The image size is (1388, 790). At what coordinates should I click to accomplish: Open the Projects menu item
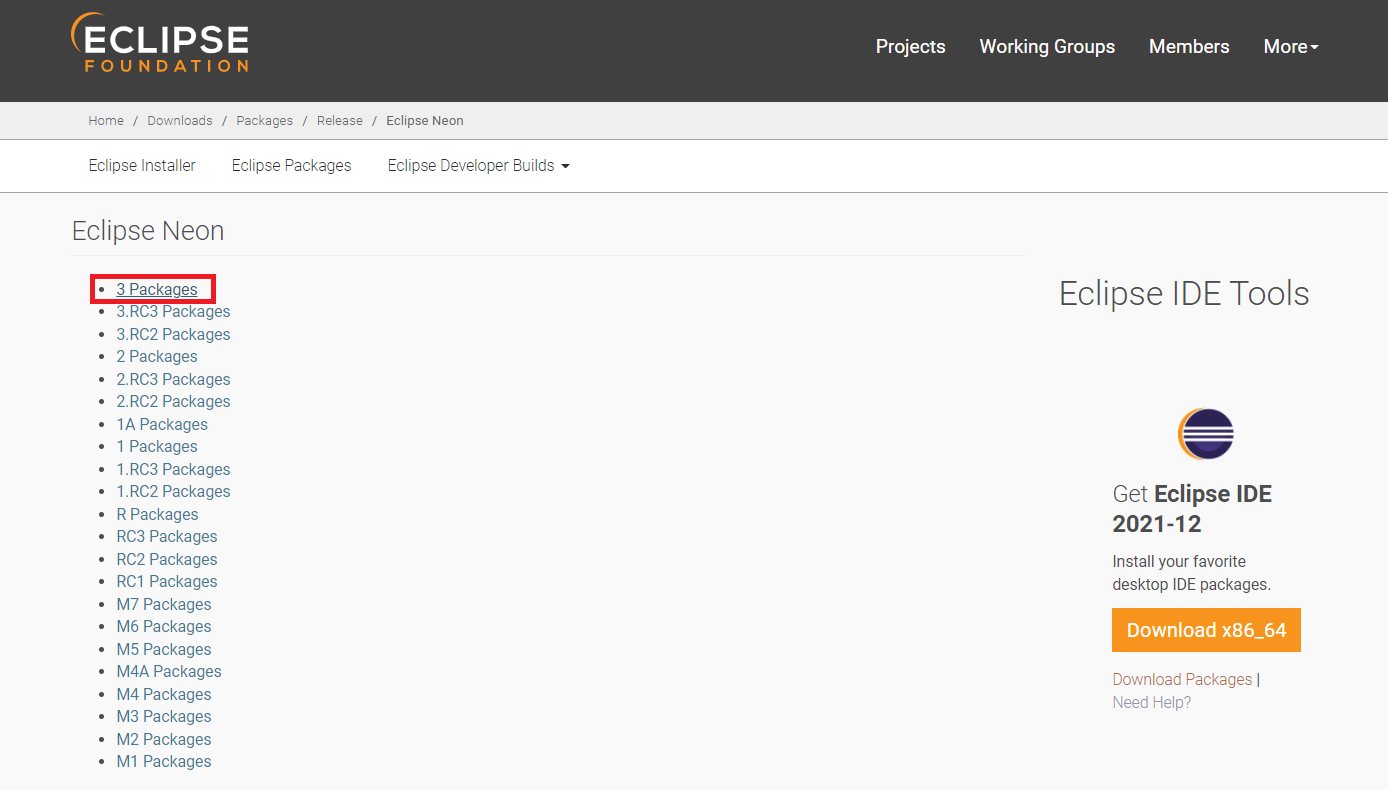910,47
